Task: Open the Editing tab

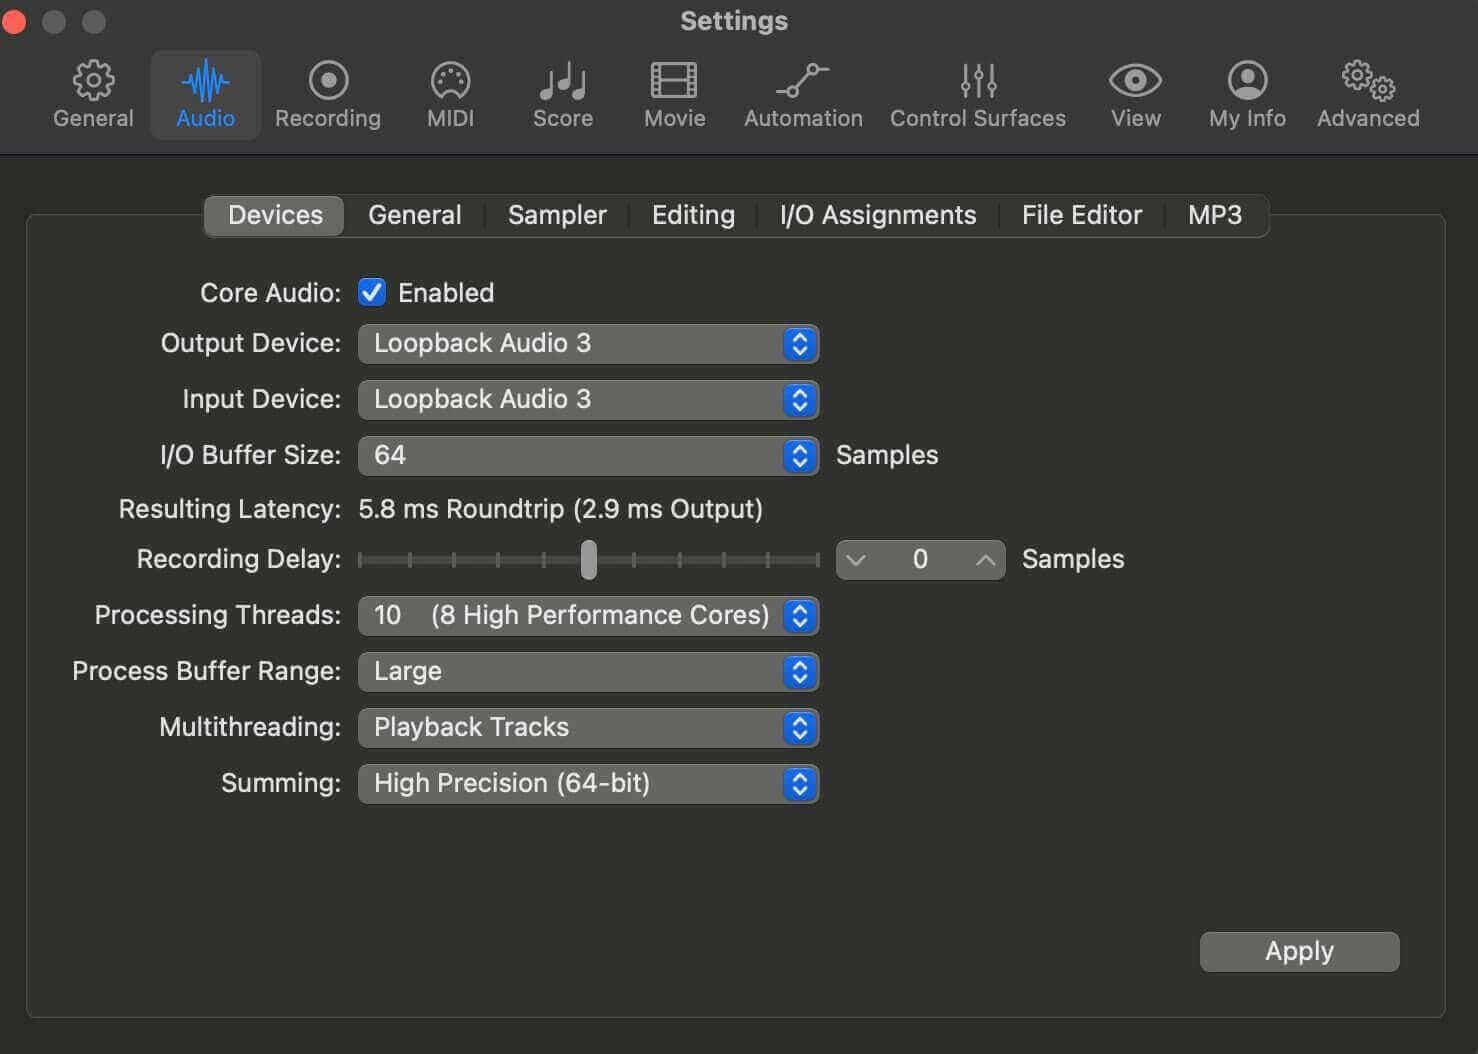Action: (x=693, y=215)
